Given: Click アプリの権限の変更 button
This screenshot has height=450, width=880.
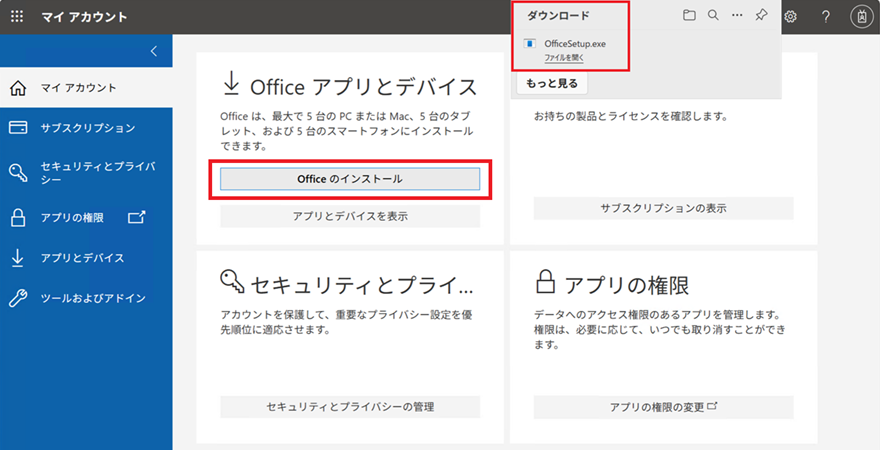Looking at the screenshot, I should 663,407.
